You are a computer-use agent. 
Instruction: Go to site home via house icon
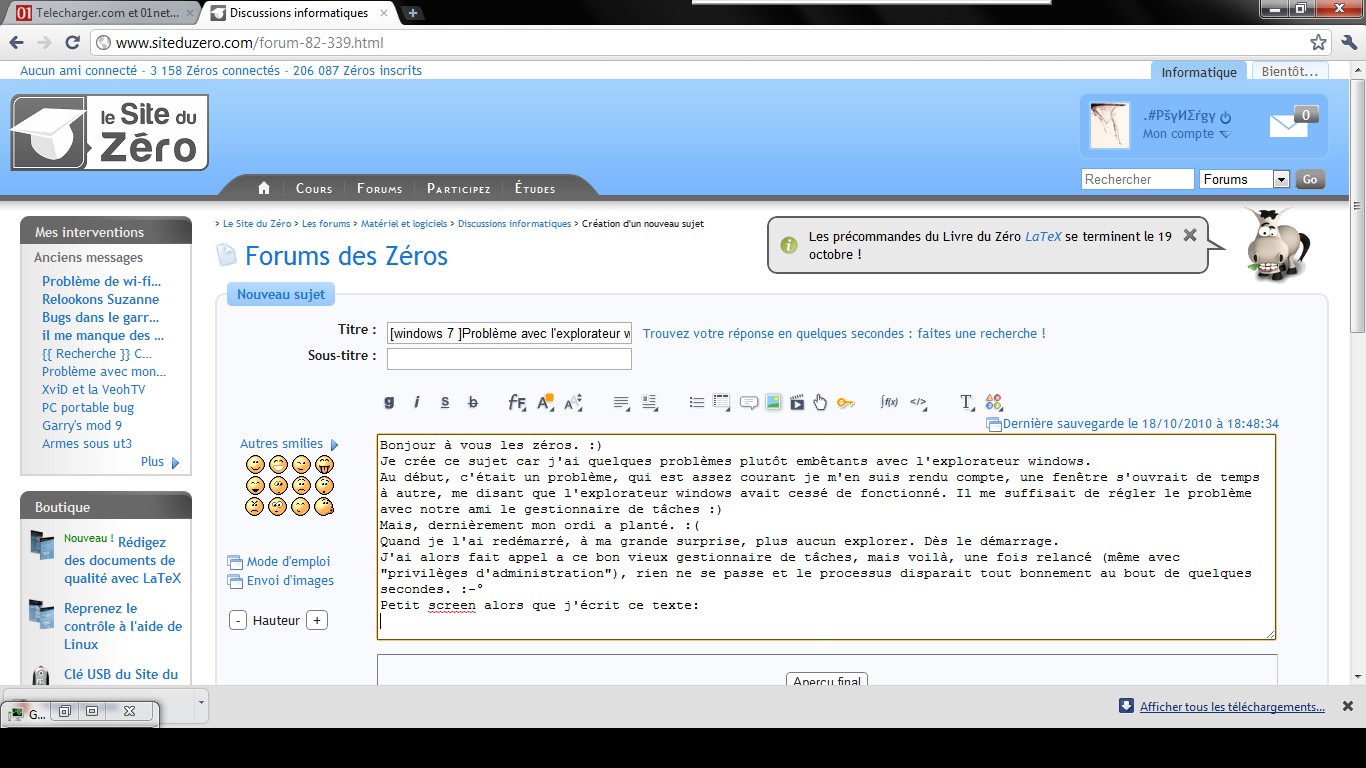click(x=264, y=188)
